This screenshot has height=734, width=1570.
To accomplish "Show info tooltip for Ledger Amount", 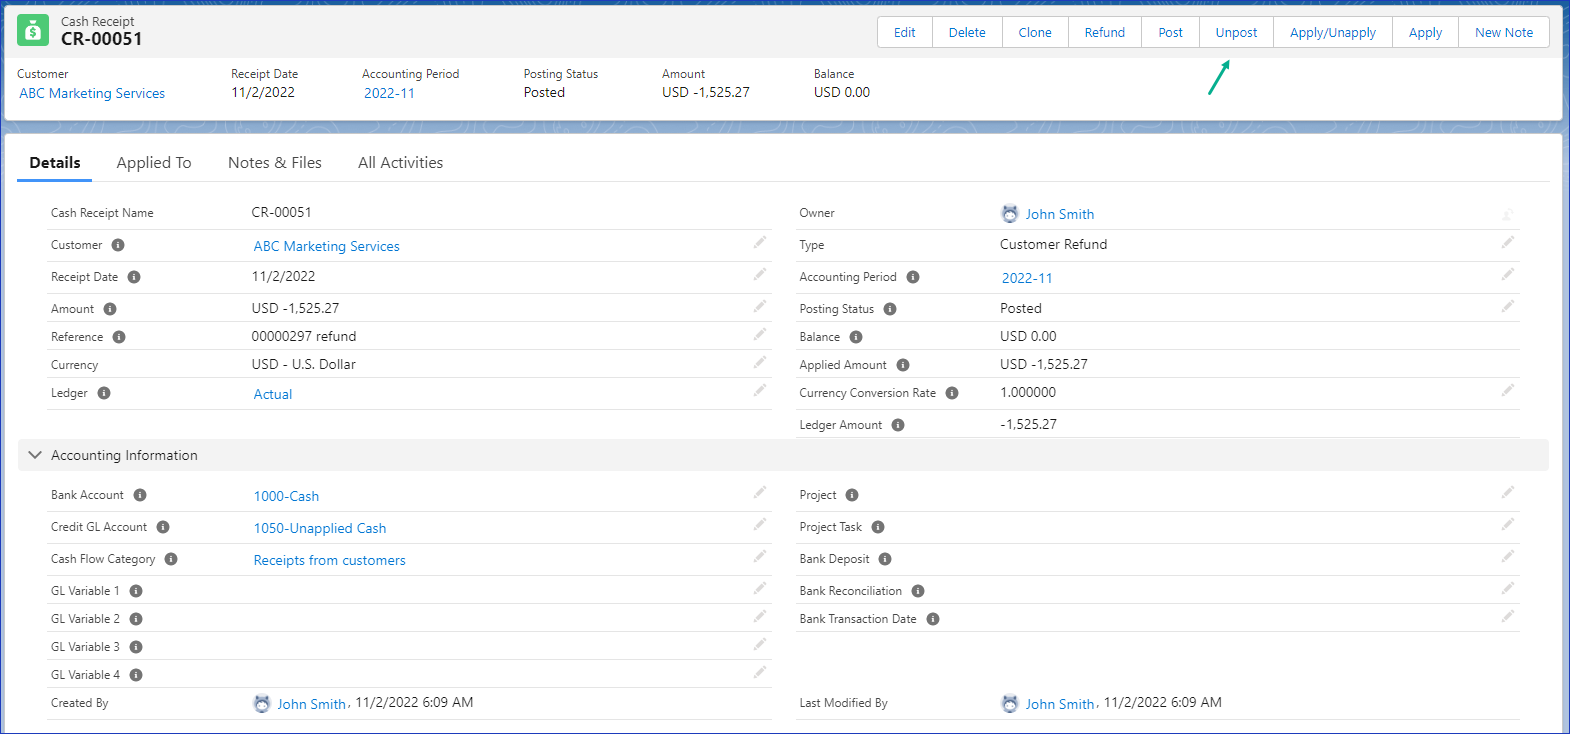I will pyautogui.click(x=898, y=425).
